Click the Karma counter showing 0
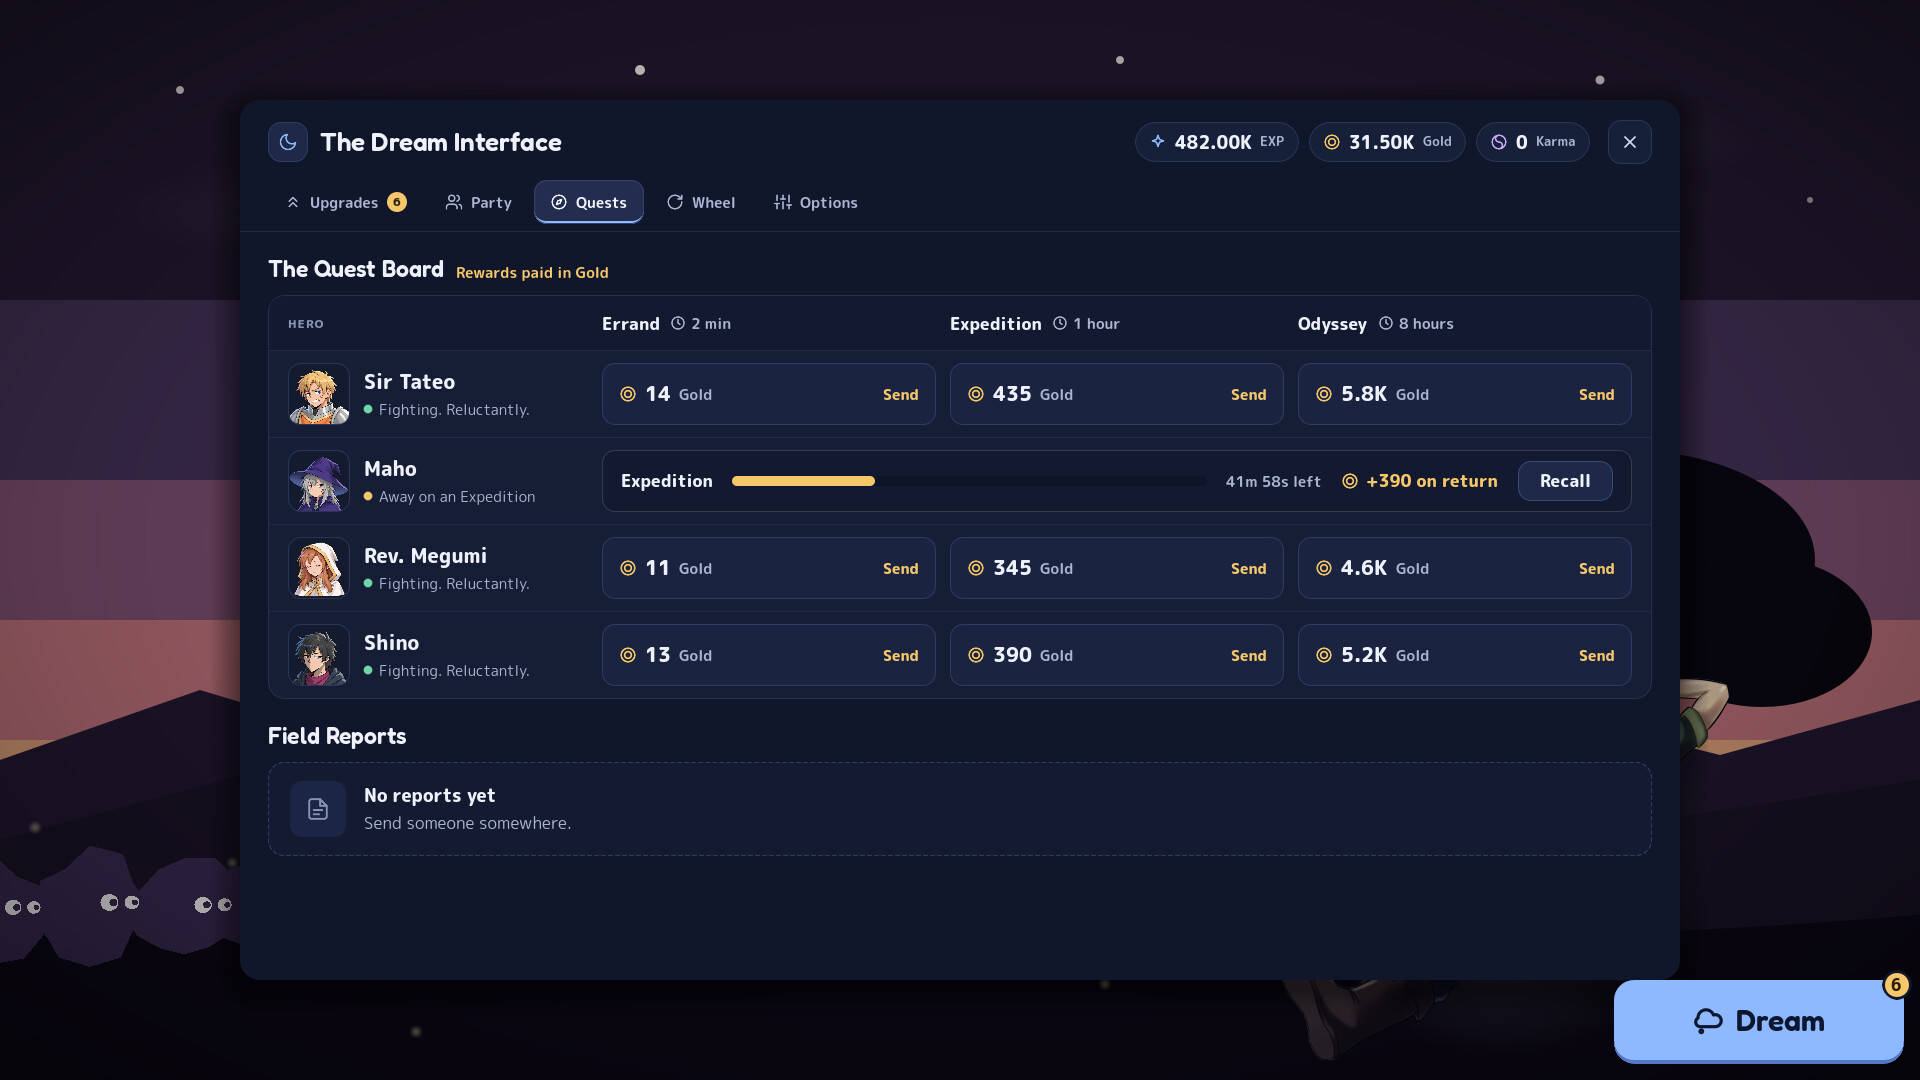Screen dimensions: 1920x1080 pyautogui.click(x=1532, y=142)
